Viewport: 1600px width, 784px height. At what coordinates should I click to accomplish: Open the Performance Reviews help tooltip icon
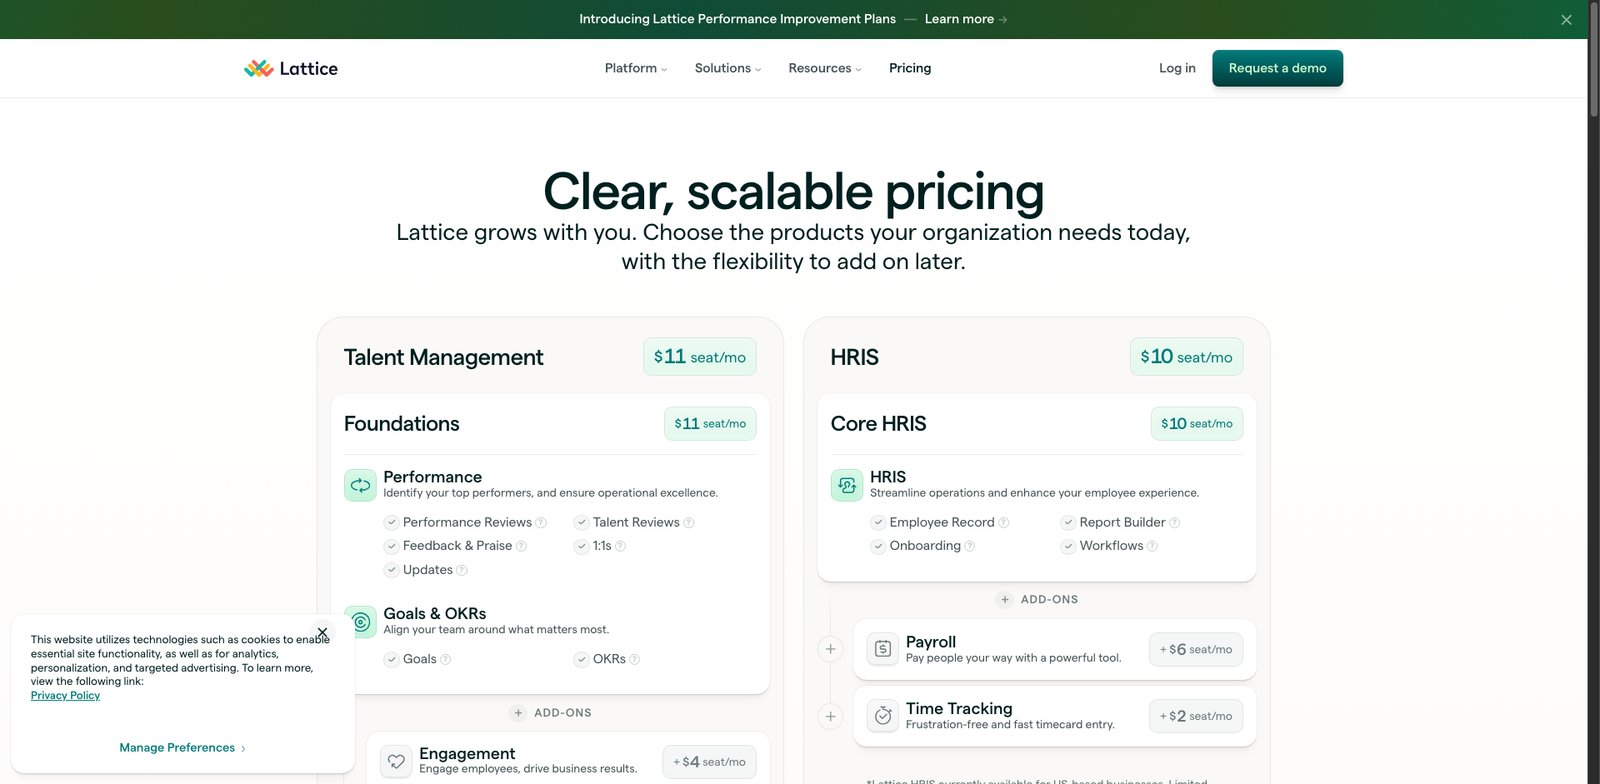pyautogui.click(x=541, y=523)
